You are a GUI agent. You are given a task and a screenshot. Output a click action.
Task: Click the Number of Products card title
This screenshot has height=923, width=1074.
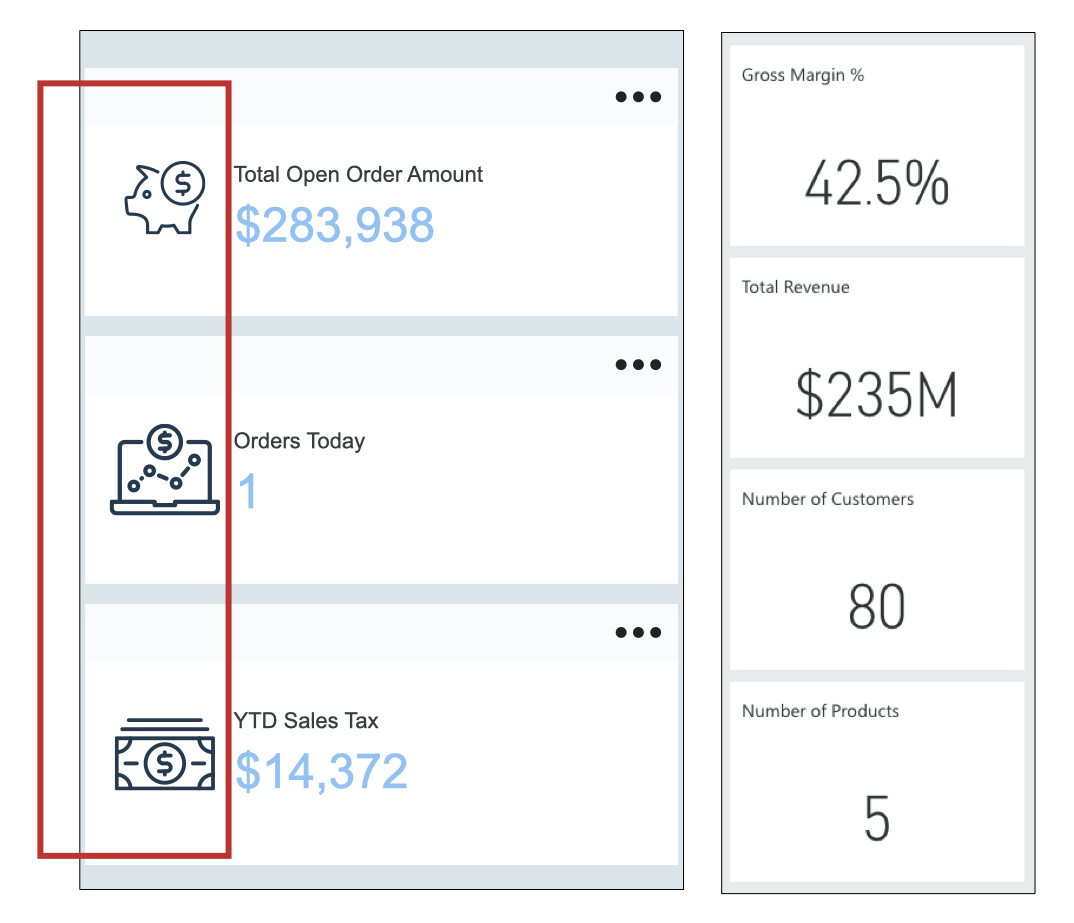[820, 711]
